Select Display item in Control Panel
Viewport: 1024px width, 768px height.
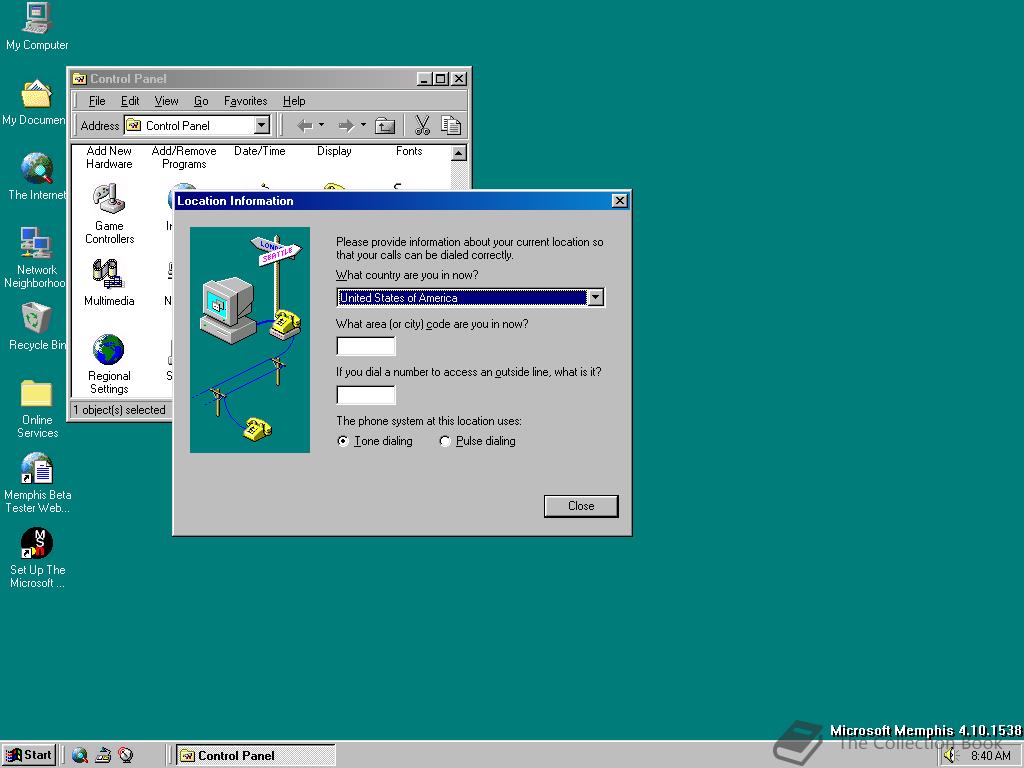(334, 151)
